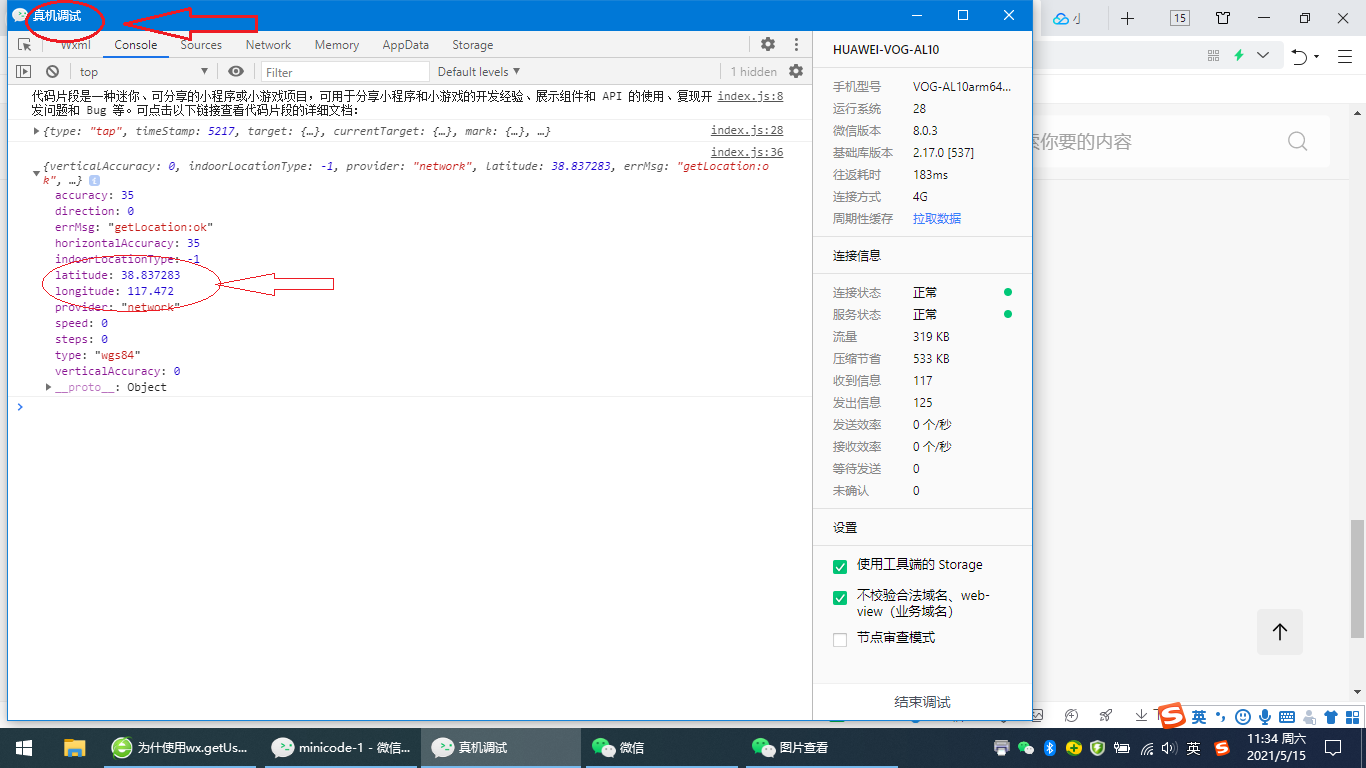
Task: Click the search magnifier in the browser window
Action: pos(1297,141)
